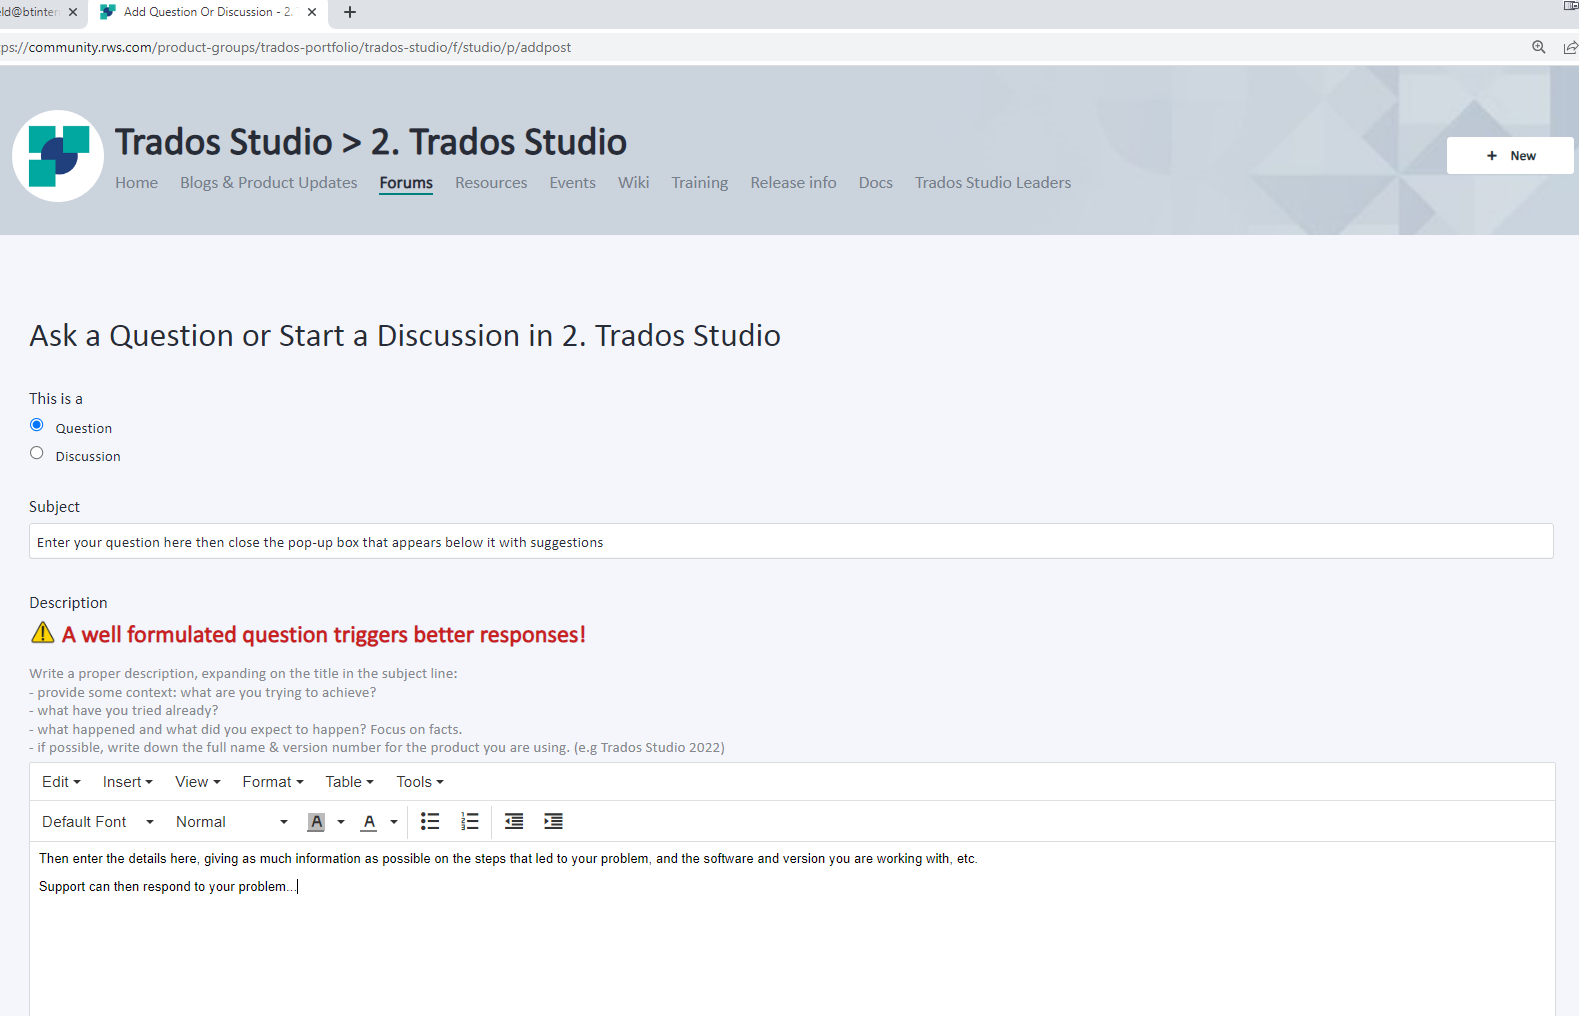Select the Question radio button

[x=37, y=425]
